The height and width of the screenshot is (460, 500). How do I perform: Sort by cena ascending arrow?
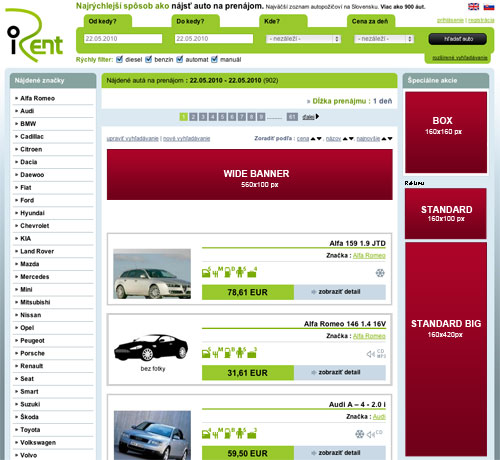313,139
